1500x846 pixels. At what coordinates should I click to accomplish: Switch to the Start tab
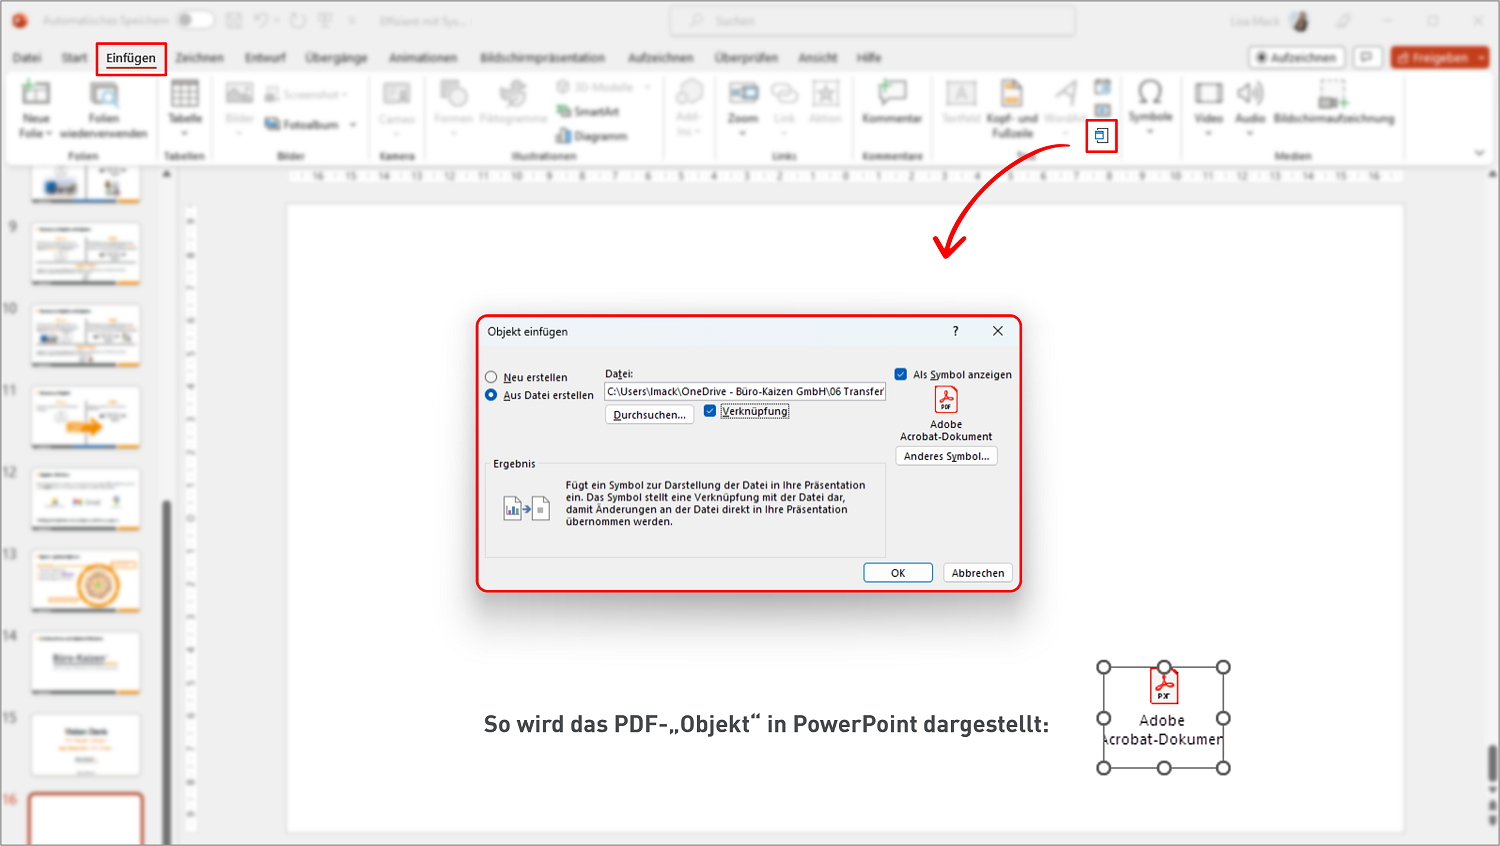tap(74, 58)
